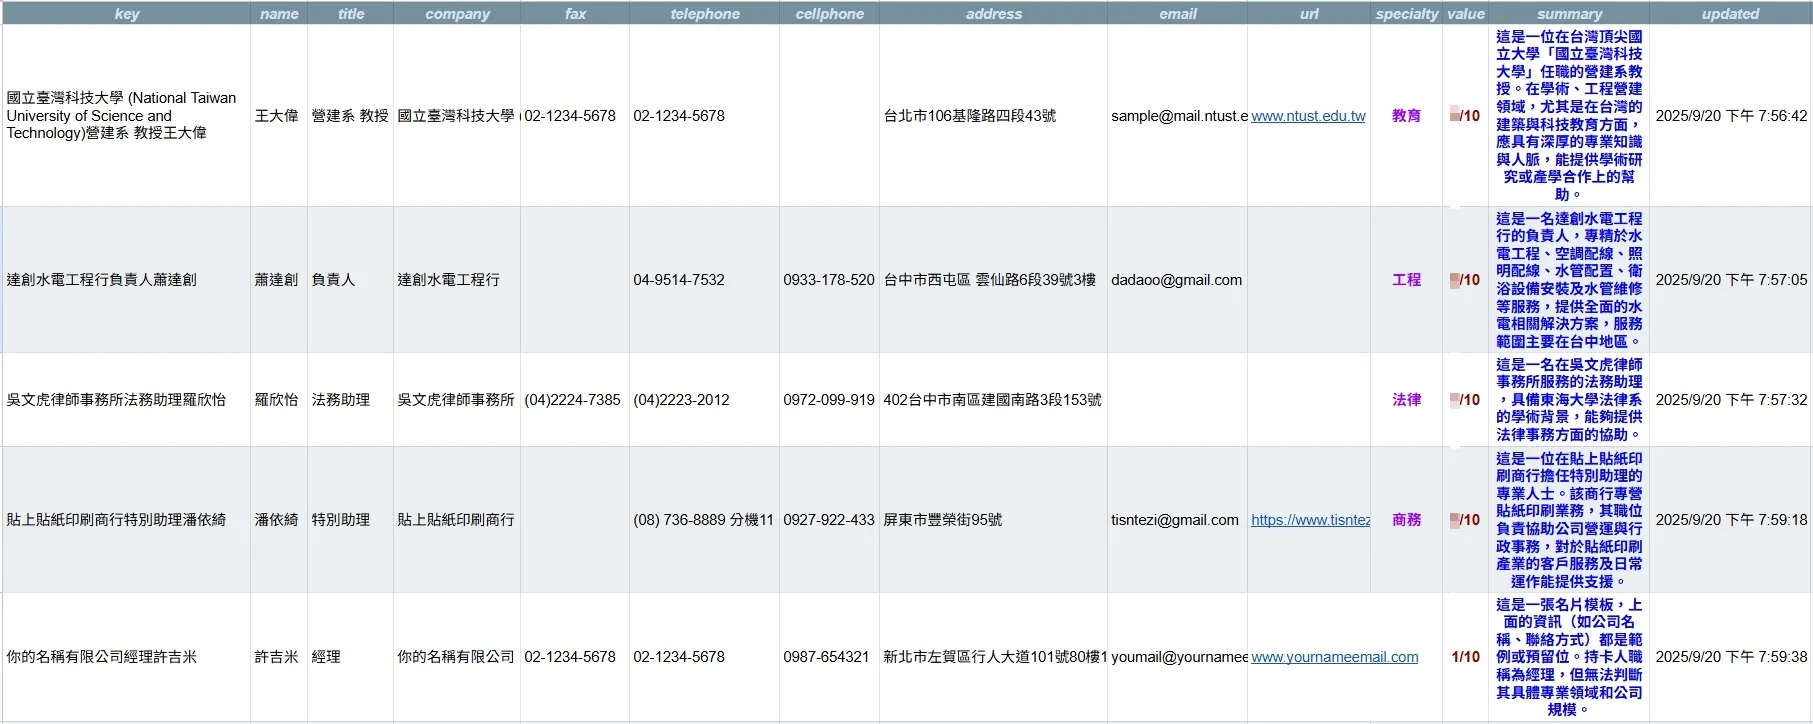This screenshot has height=724, width=1813.
Task: Select address cell 402台中市南區建國南路3段153號
Action: point(993,400)
